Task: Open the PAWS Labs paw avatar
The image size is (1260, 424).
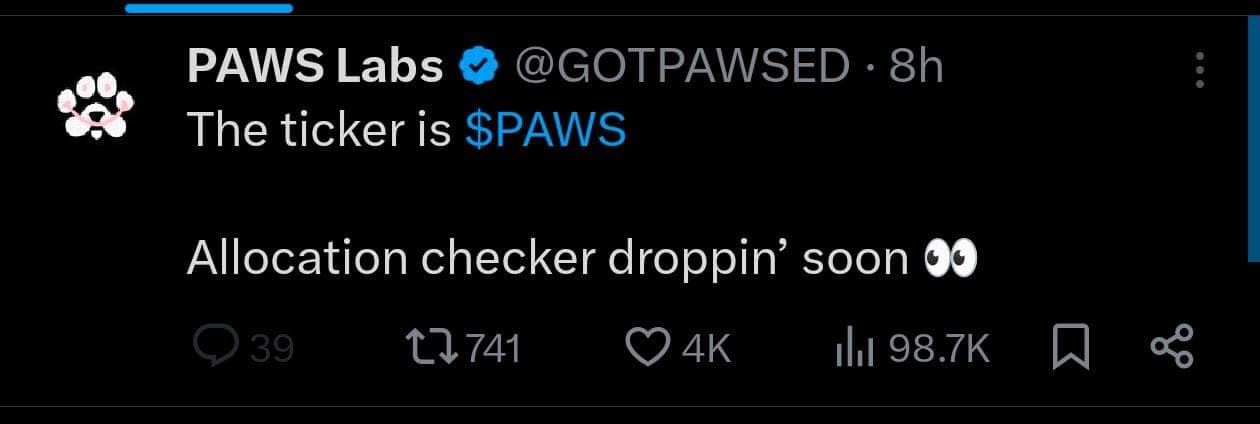Action: 95,105
